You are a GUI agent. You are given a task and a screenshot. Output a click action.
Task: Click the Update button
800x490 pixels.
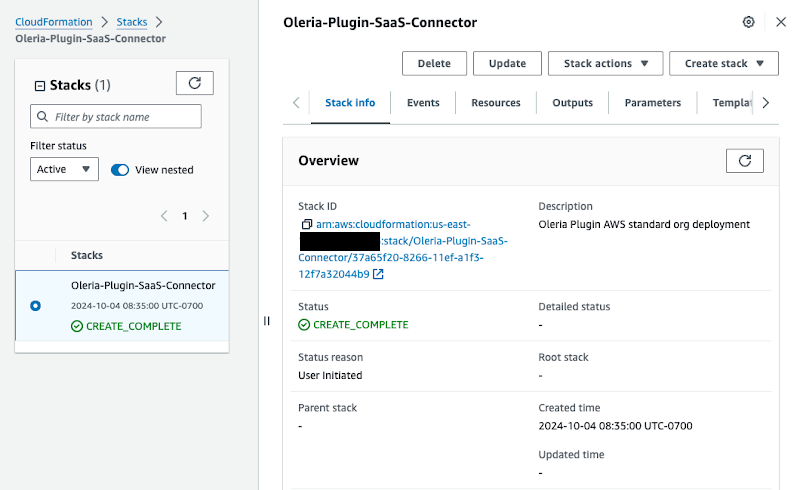507,63
